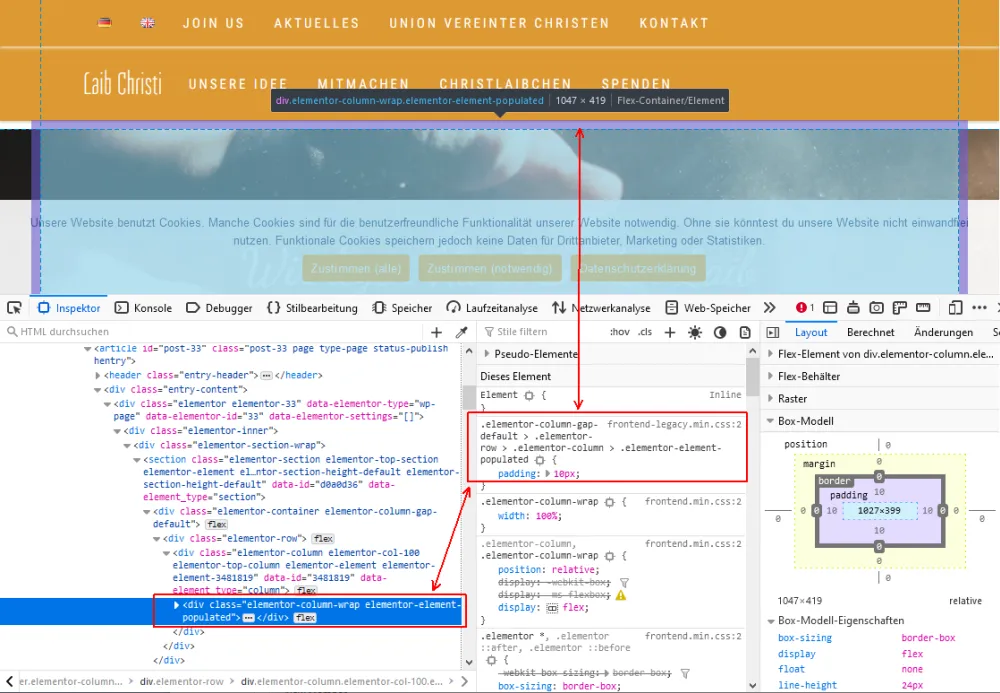Activate the element picker tool in DevTools
This screenshot has height=693, width=1000.
(x=14, y=308)
